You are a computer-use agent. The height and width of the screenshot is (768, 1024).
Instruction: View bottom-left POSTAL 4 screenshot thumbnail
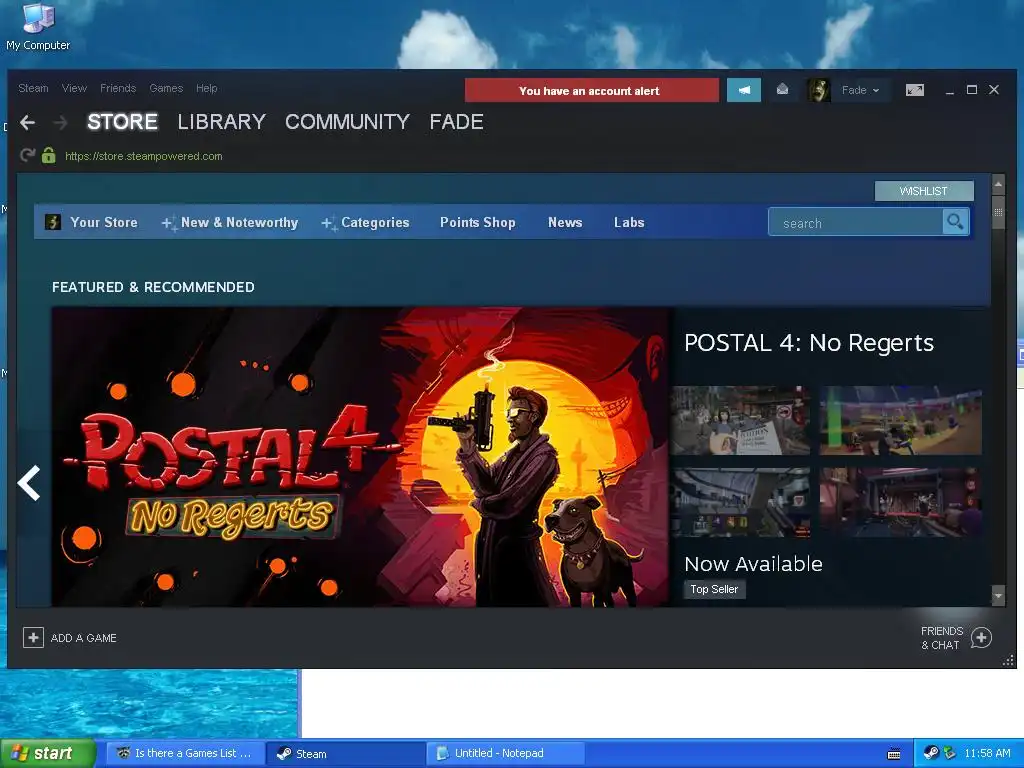(x=741, y=502)
